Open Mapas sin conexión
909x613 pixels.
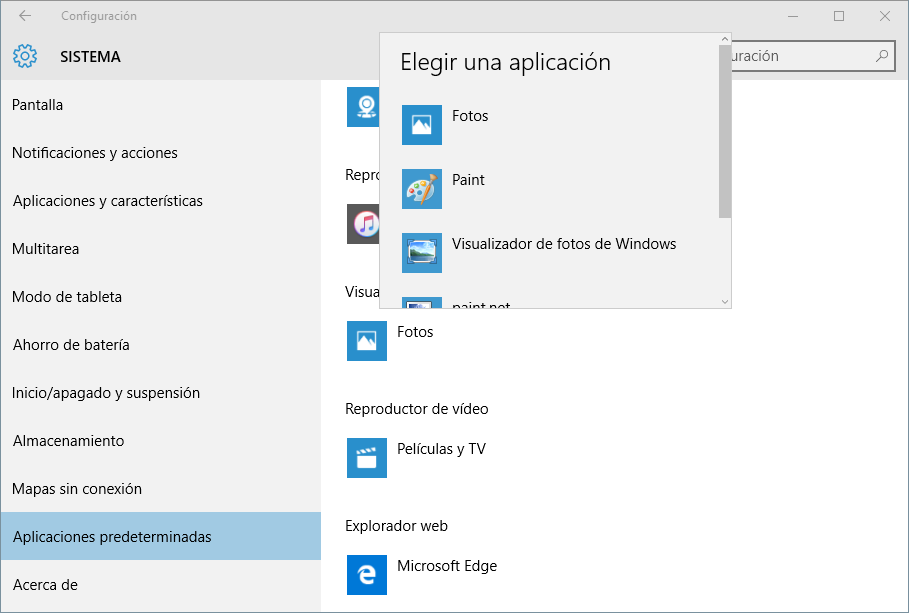click(x=161, y=489)
